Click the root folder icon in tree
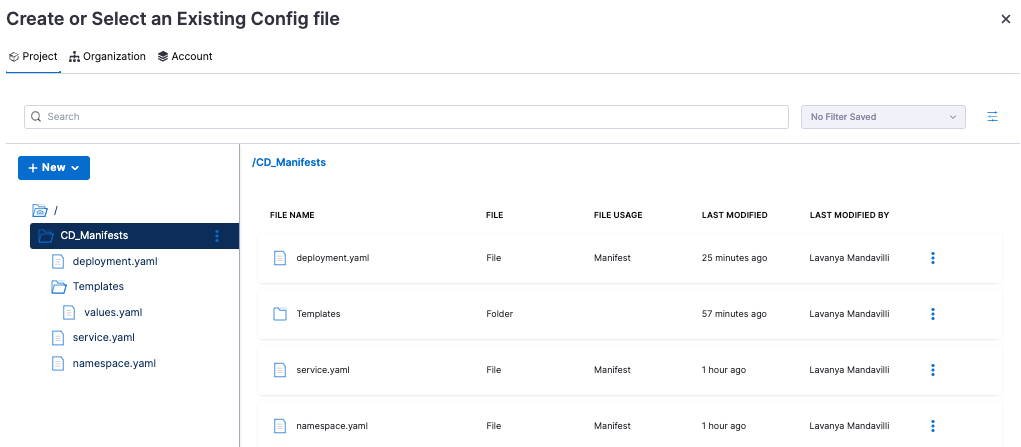Image resolution: width=1021 pixels, height=447 pixels. (40, 210)
